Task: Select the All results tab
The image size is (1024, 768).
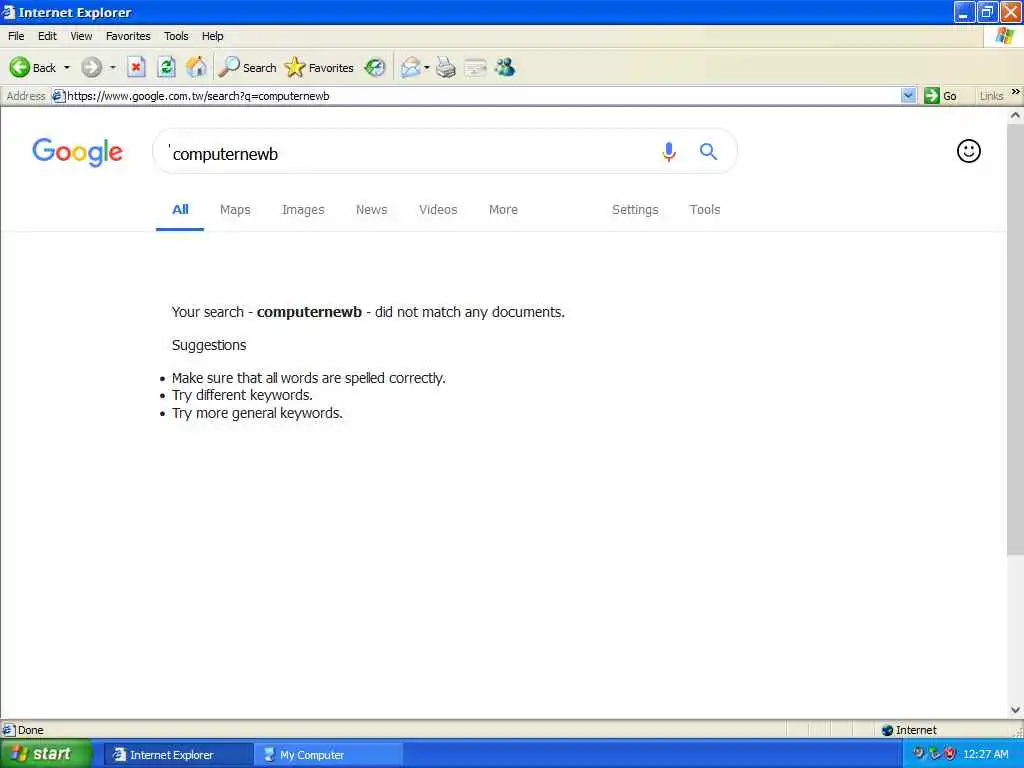Action: 180,210
